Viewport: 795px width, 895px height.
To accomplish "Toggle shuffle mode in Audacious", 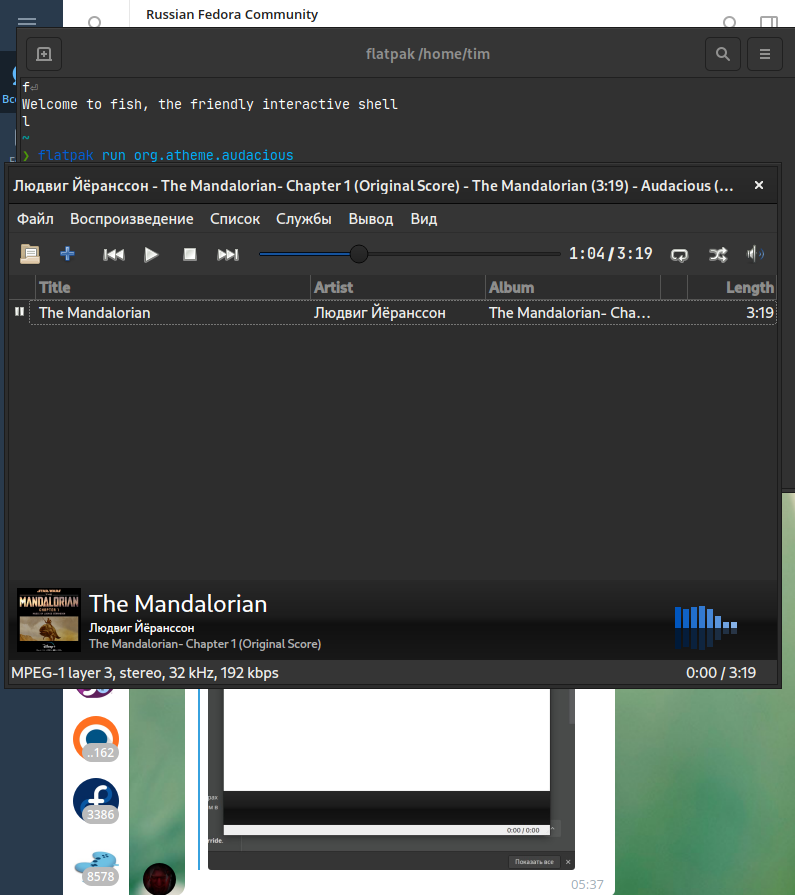I will [x=718, y=255].
